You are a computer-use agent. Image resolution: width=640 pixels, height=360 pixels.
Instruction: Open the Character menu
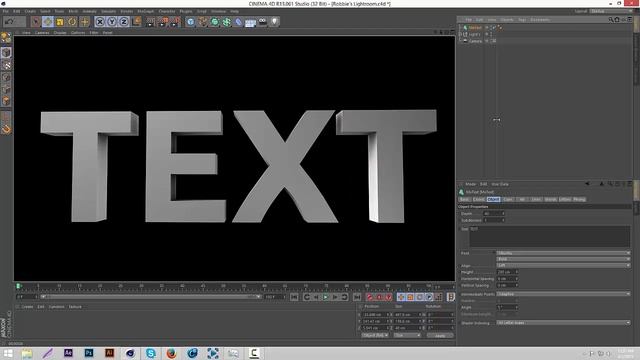tap(167, 11)
